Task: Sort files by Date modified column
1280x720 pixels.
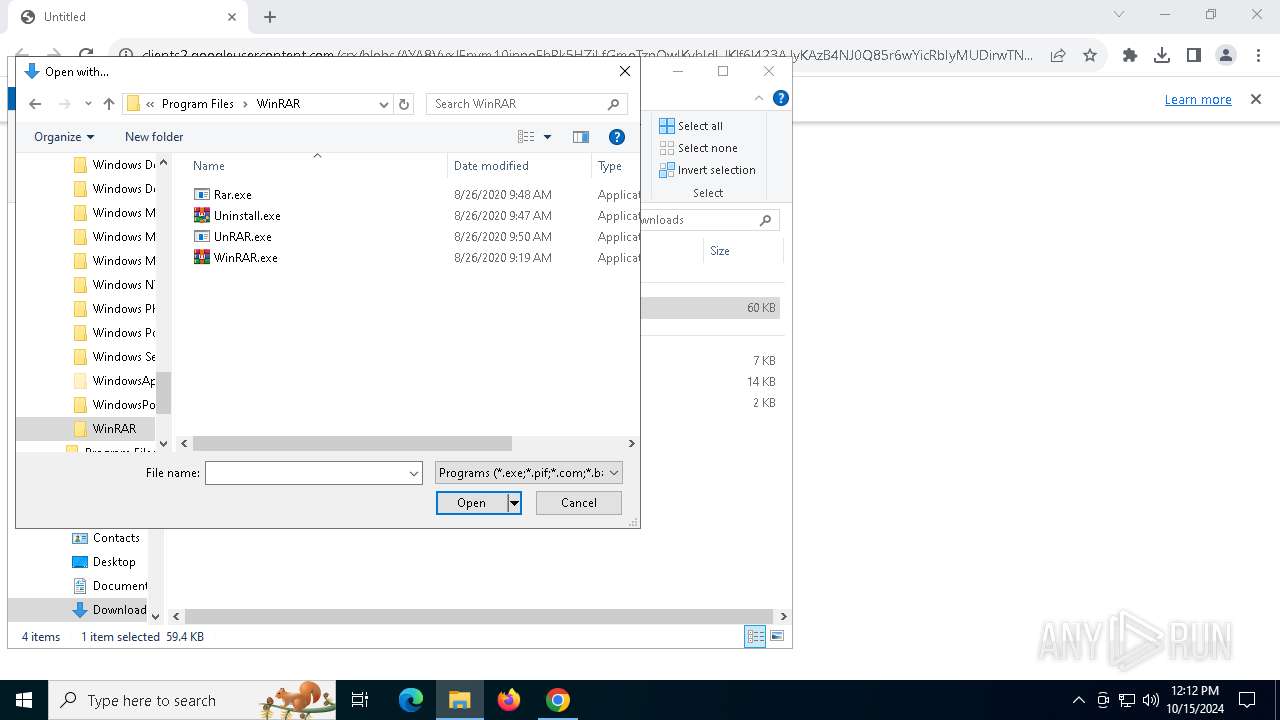Action: [519, 166]
